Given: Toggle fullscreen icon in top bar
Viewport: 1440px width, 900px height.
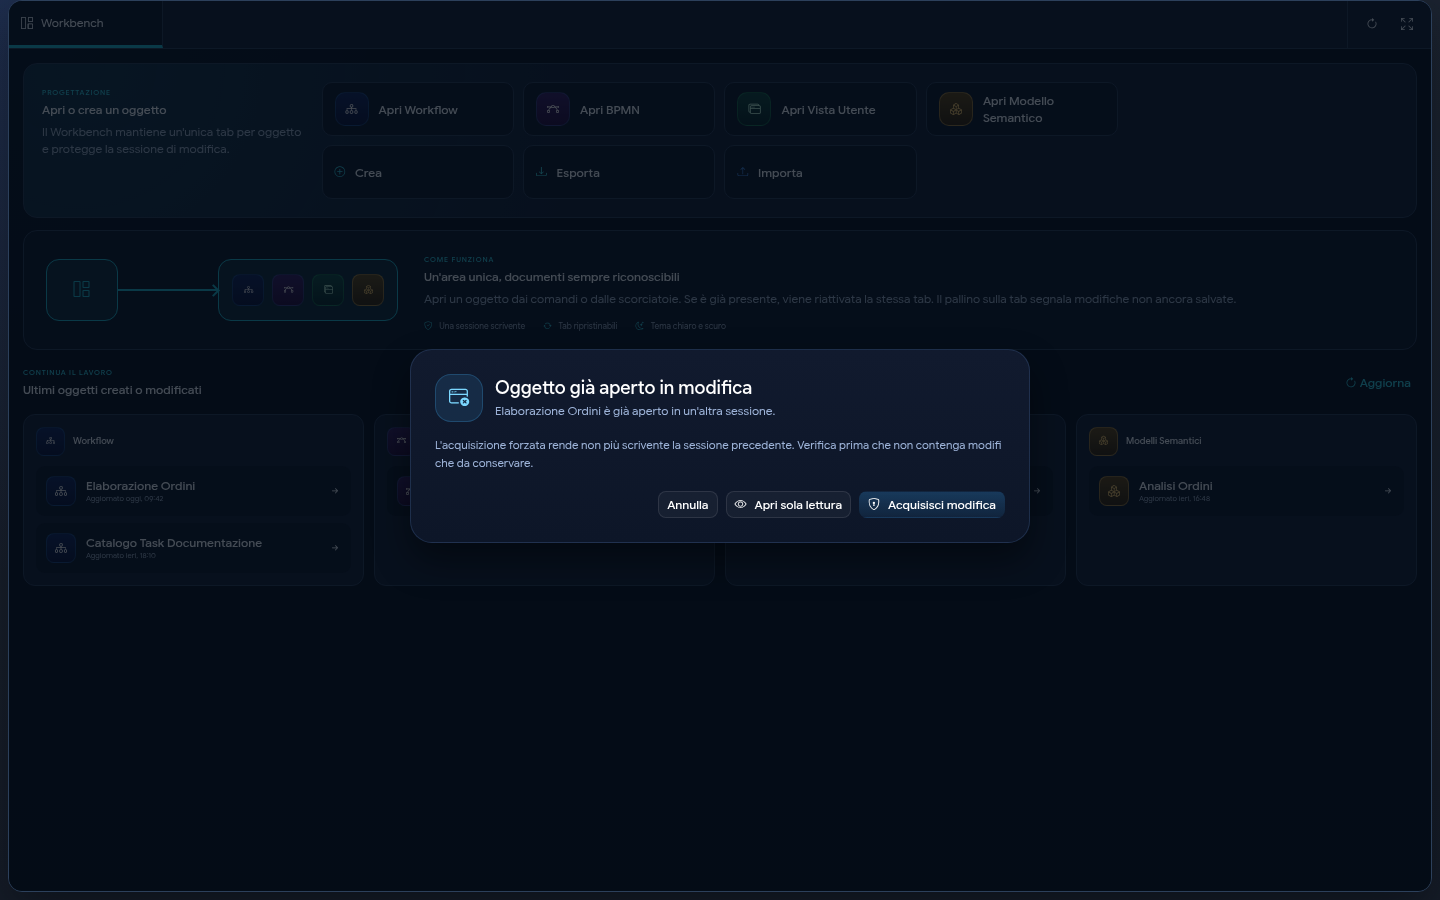Looking at the screenshot, I should point(1407,24).
